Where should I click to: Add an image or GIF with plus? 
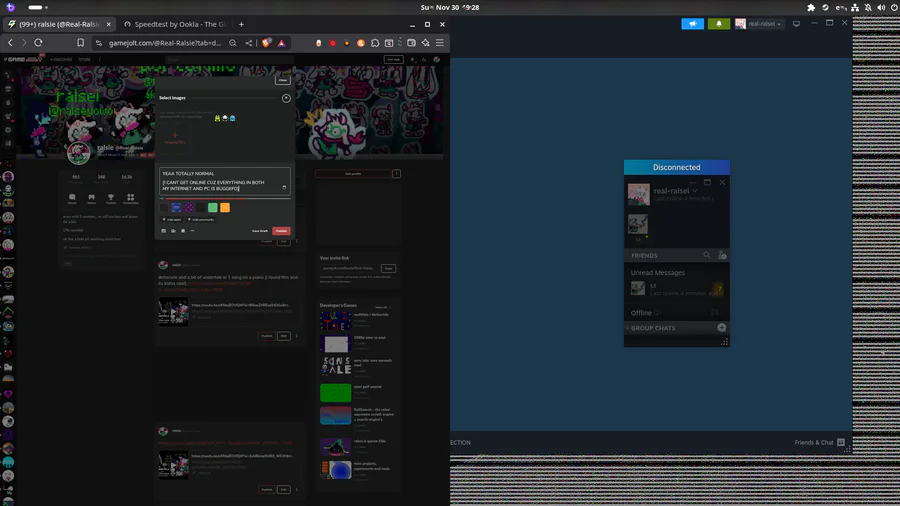tap(174, 137)
